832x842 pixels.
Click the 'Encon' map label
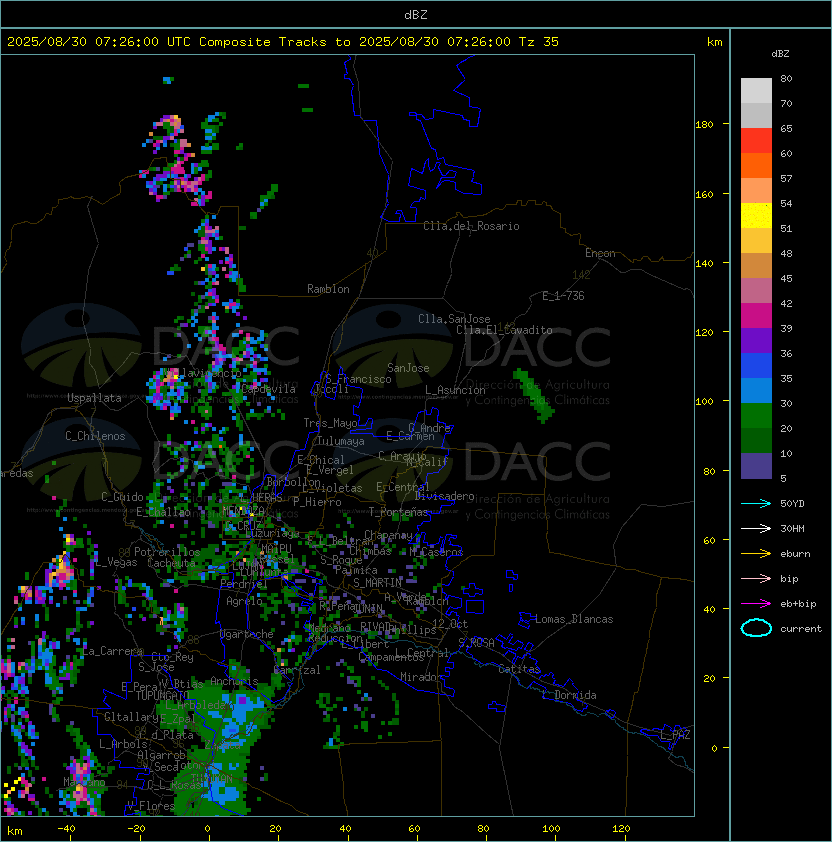tap(600, 253)
